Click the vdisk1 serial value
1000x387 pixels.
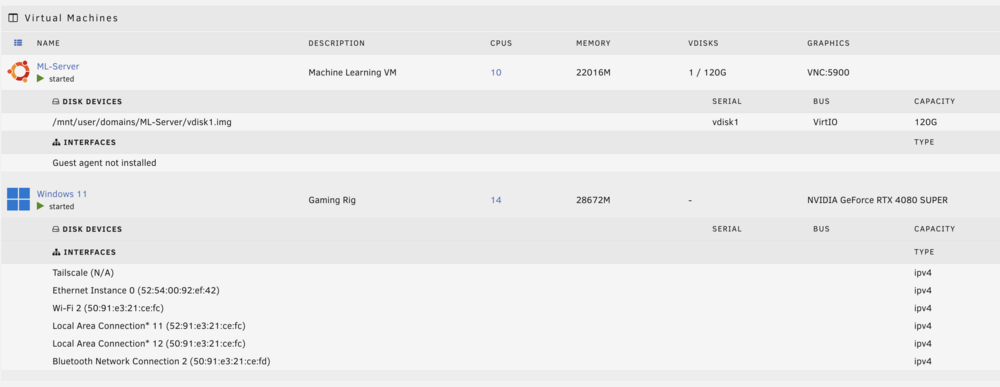tap(725, 122)
